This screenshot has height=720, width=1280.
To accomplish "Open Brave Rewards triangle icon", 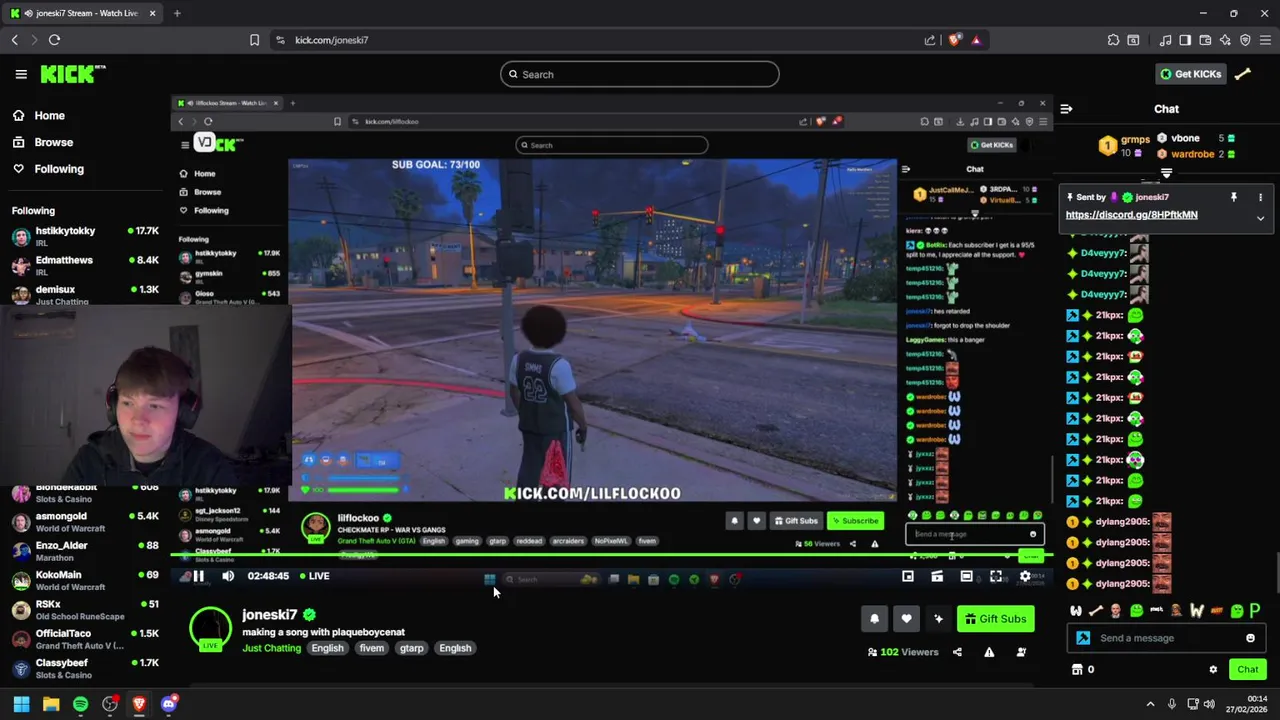I will tap(976, 40).
